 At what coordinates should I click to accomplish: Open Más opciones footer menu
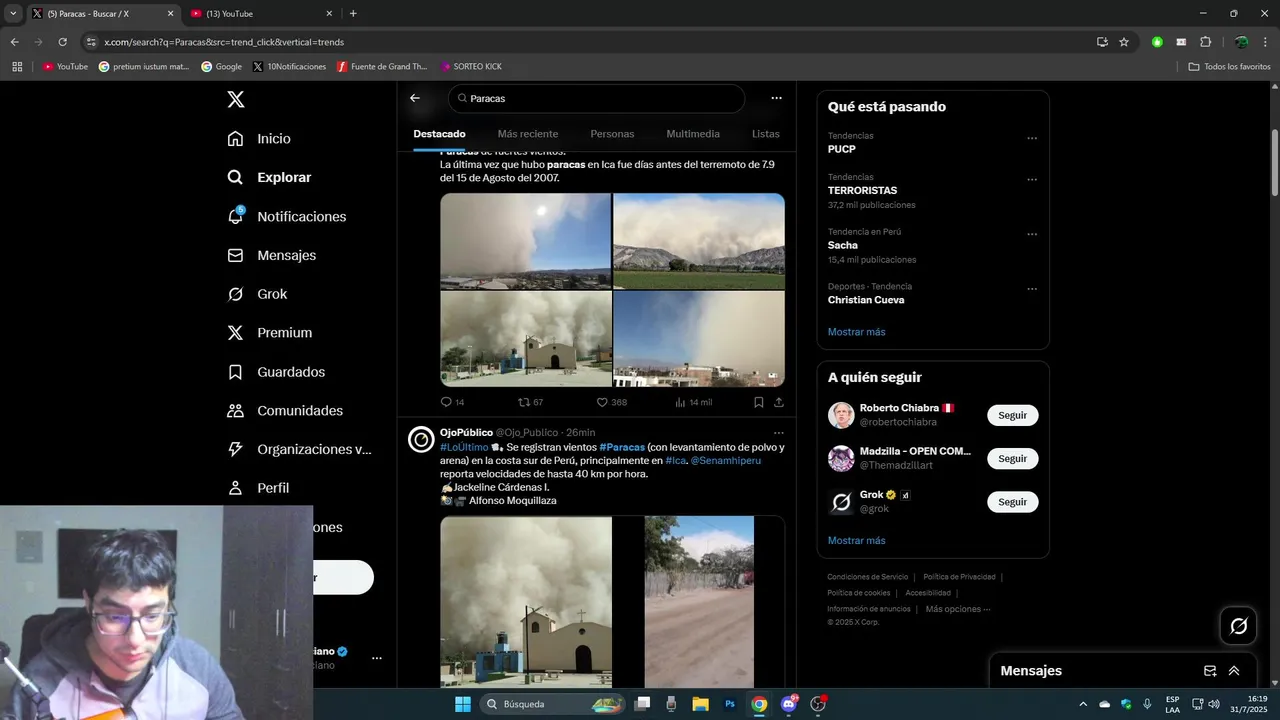click(958, 609)
